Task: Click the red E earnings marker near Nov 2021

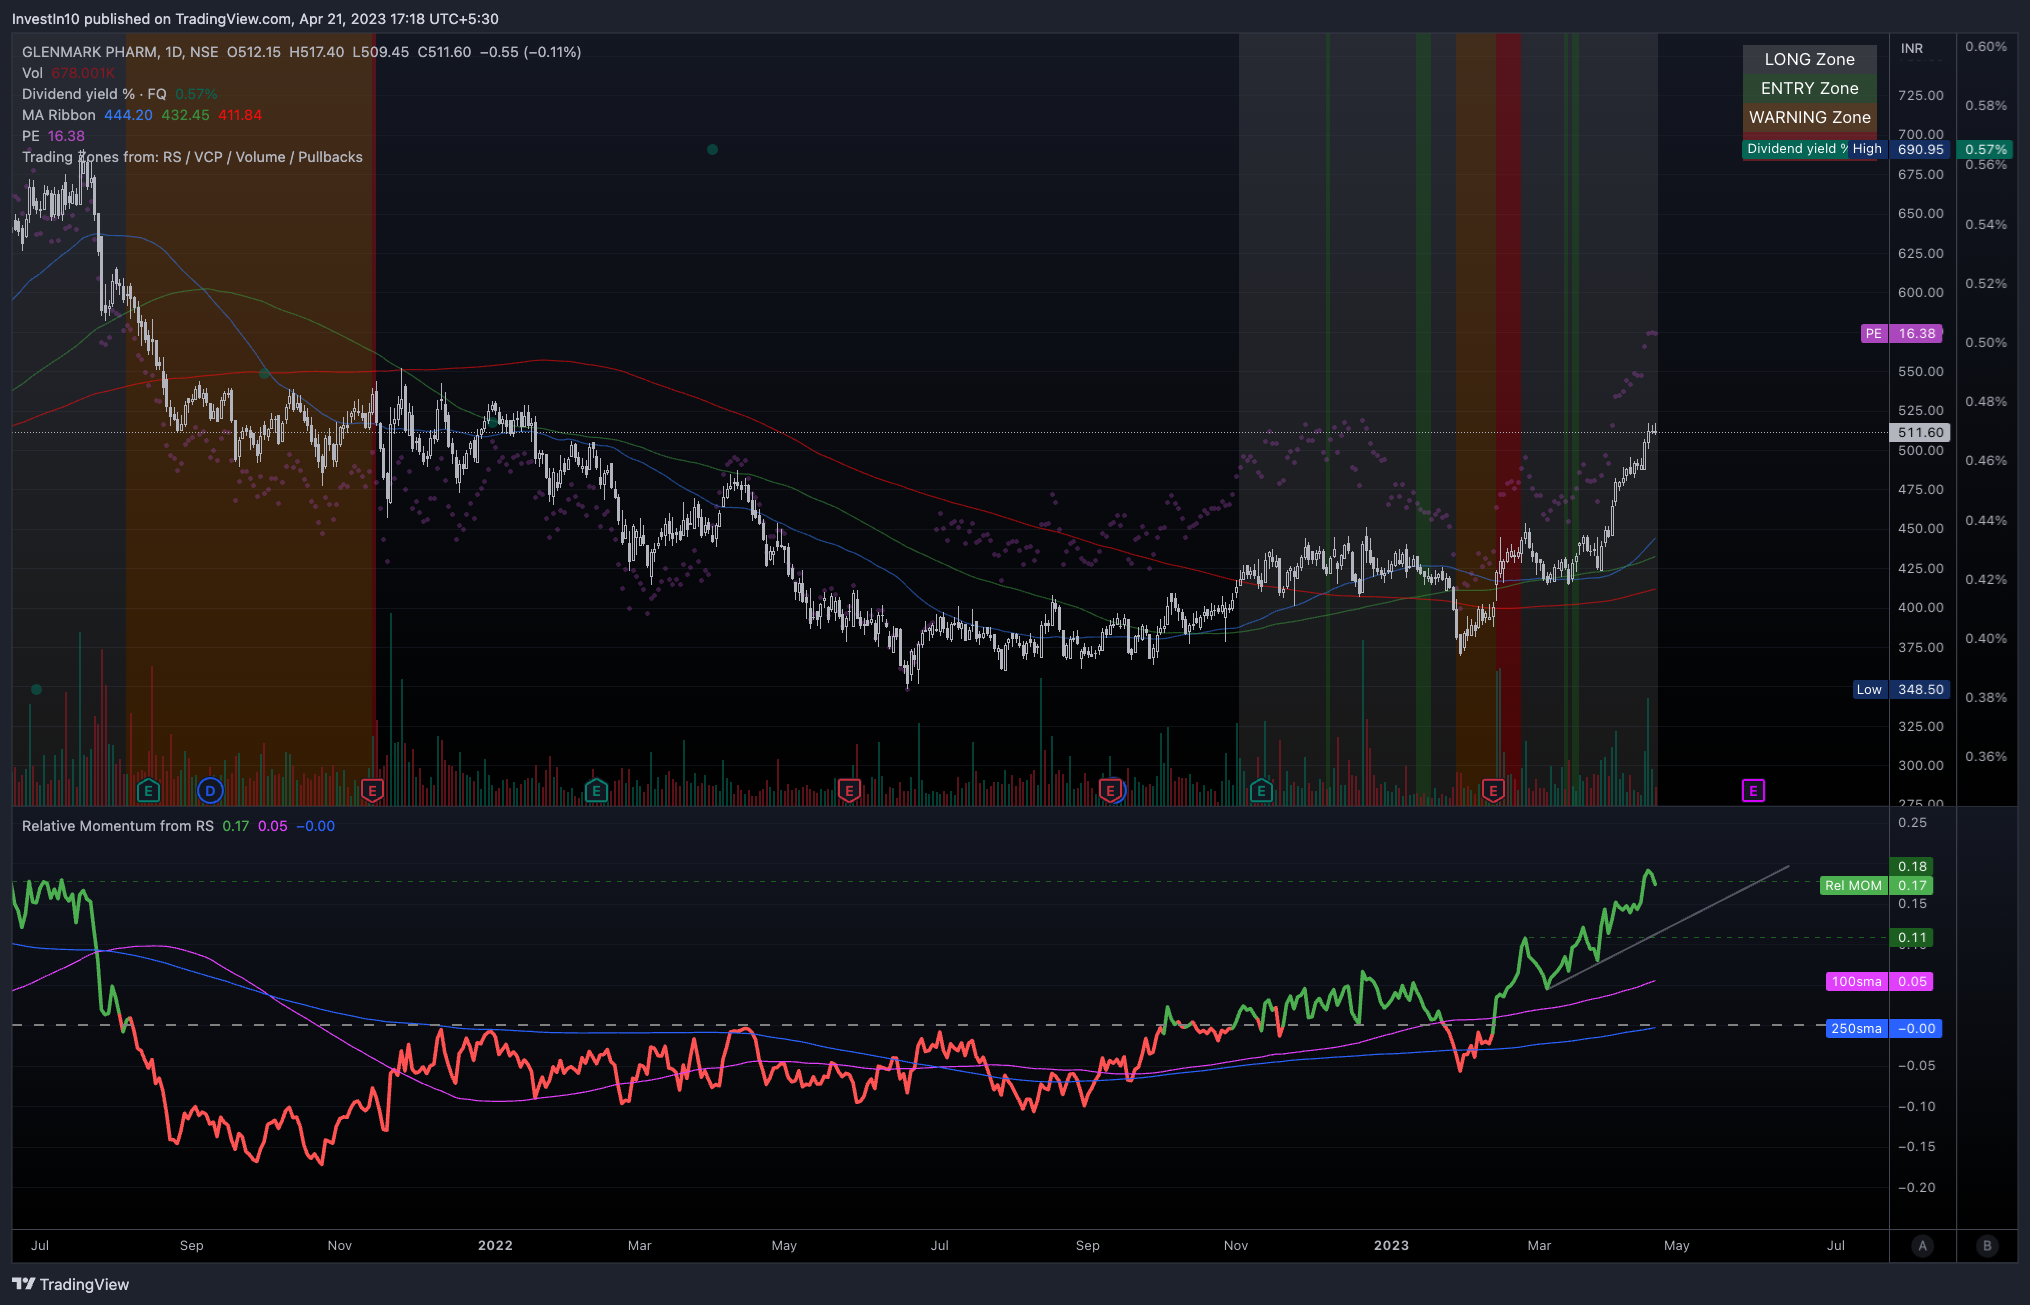Action: 372,791
